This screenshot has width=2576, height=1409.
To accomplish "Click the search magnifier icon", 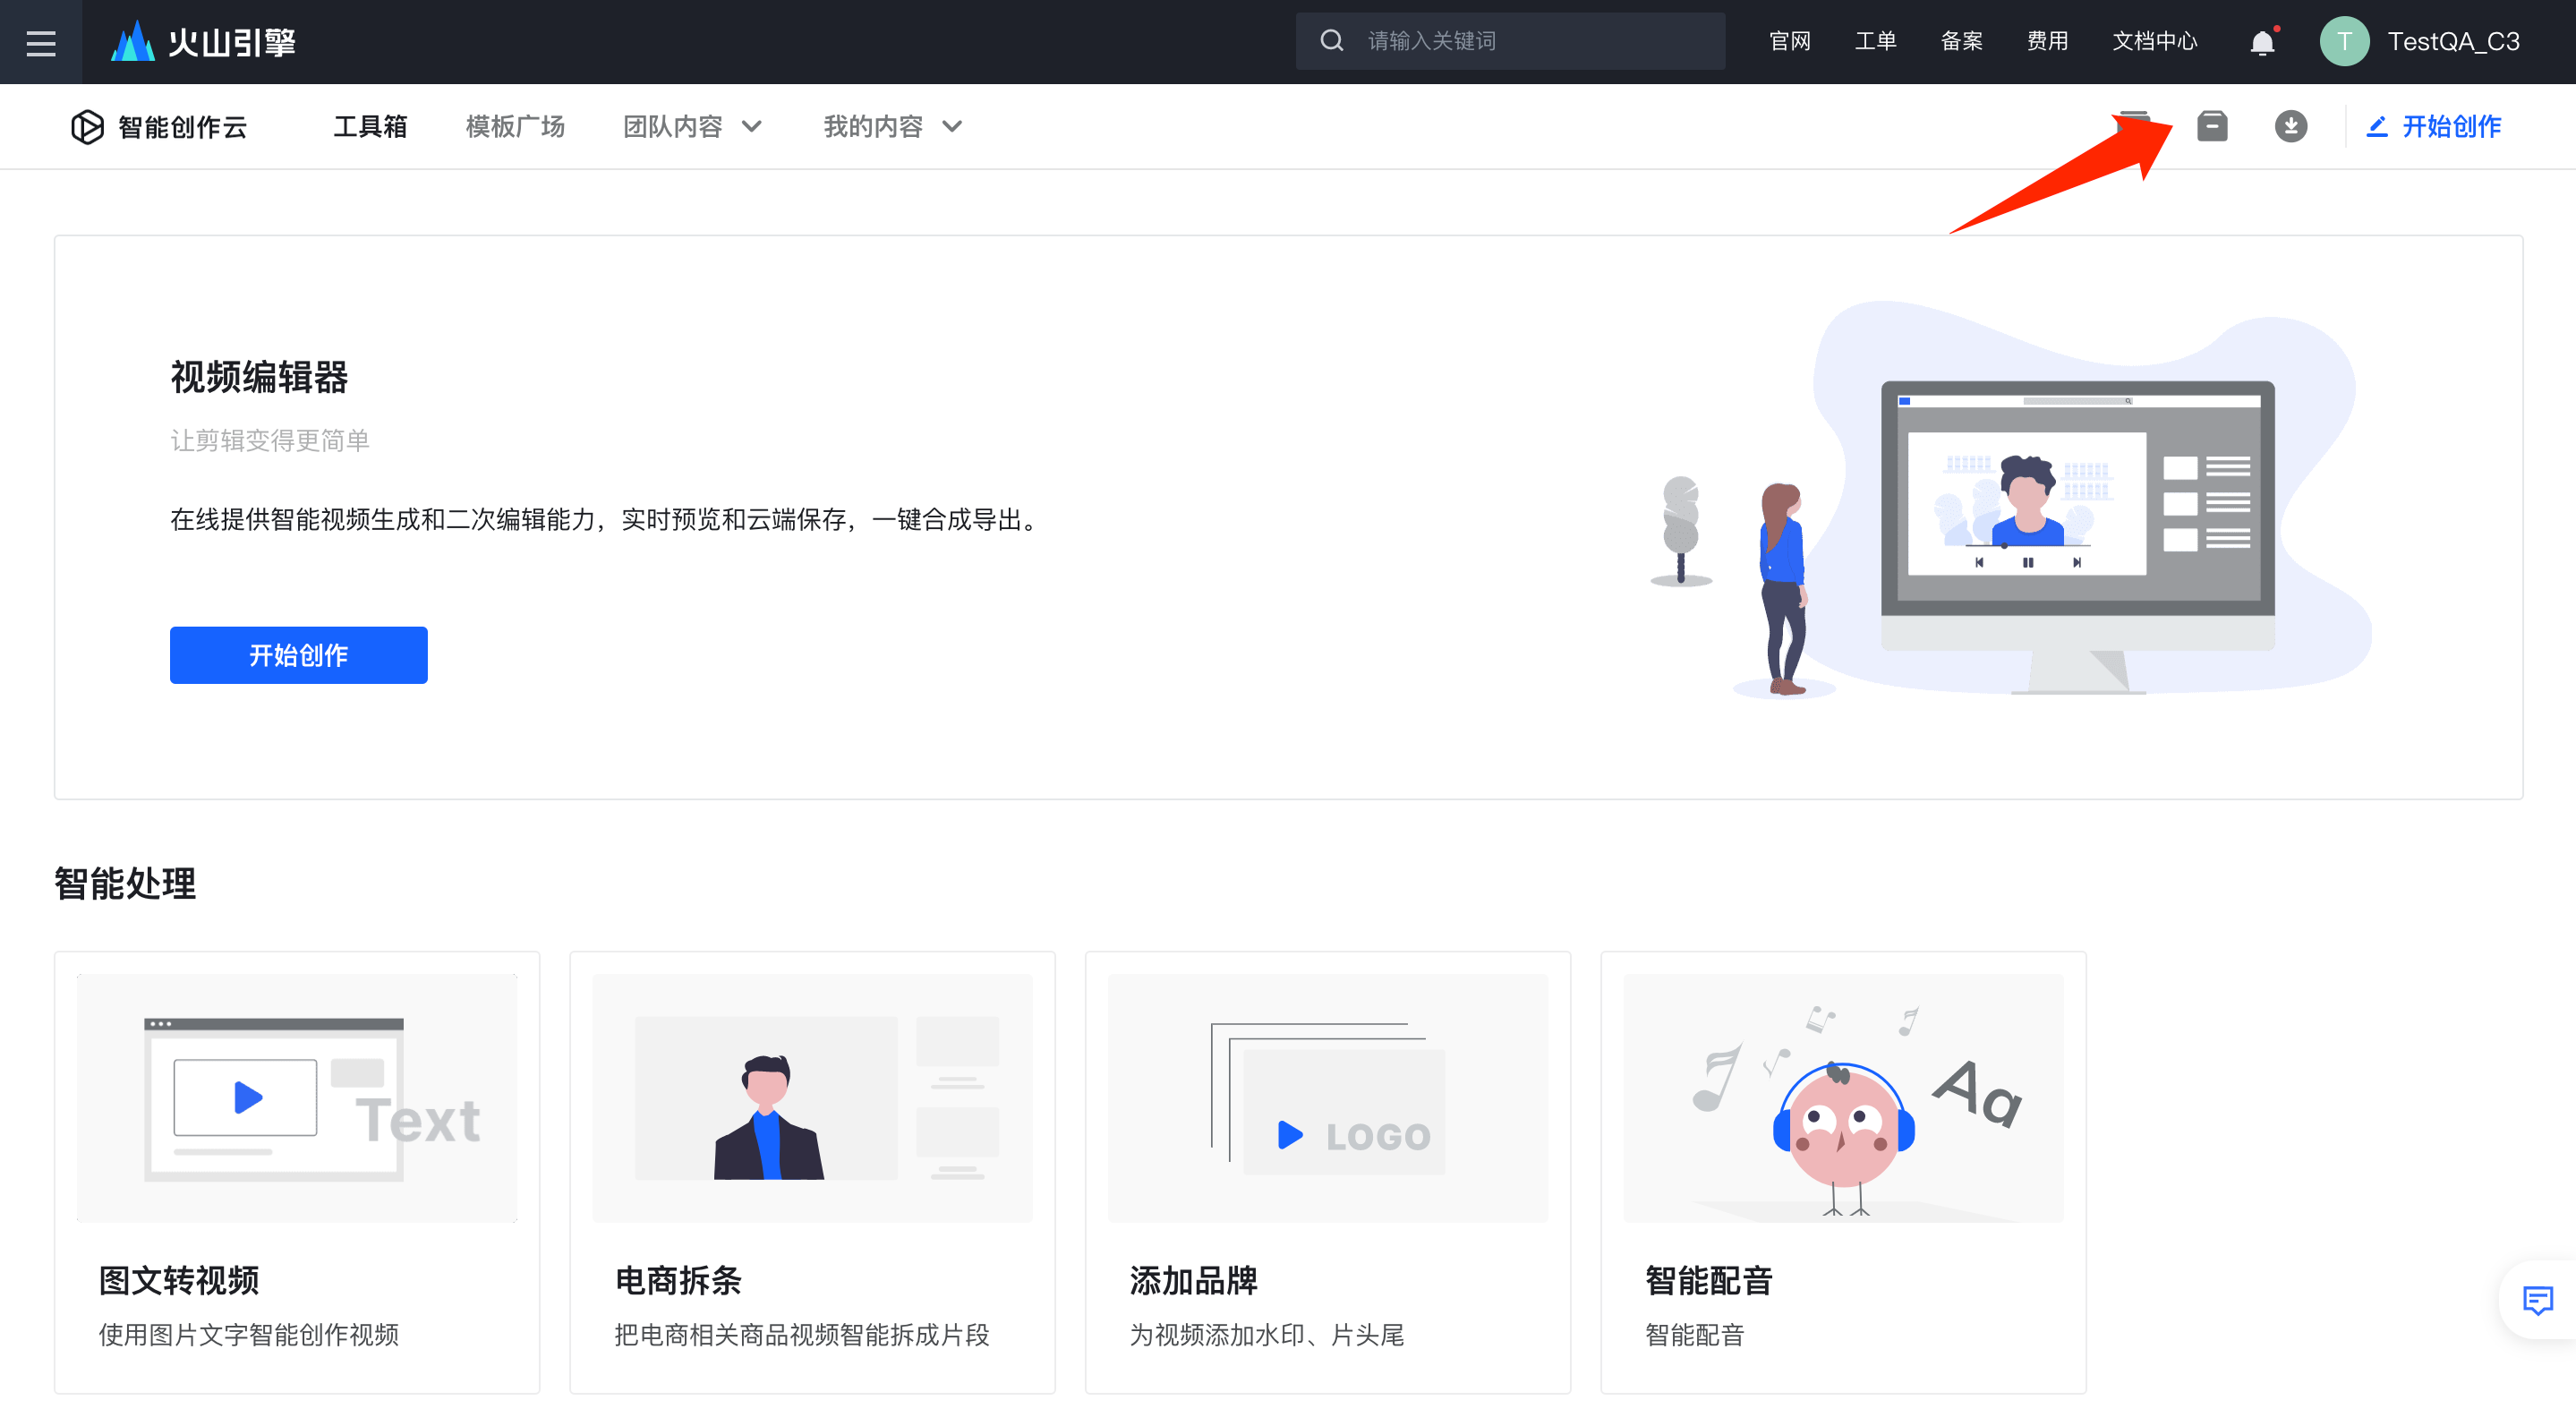I will click(x=1331, y=41).
